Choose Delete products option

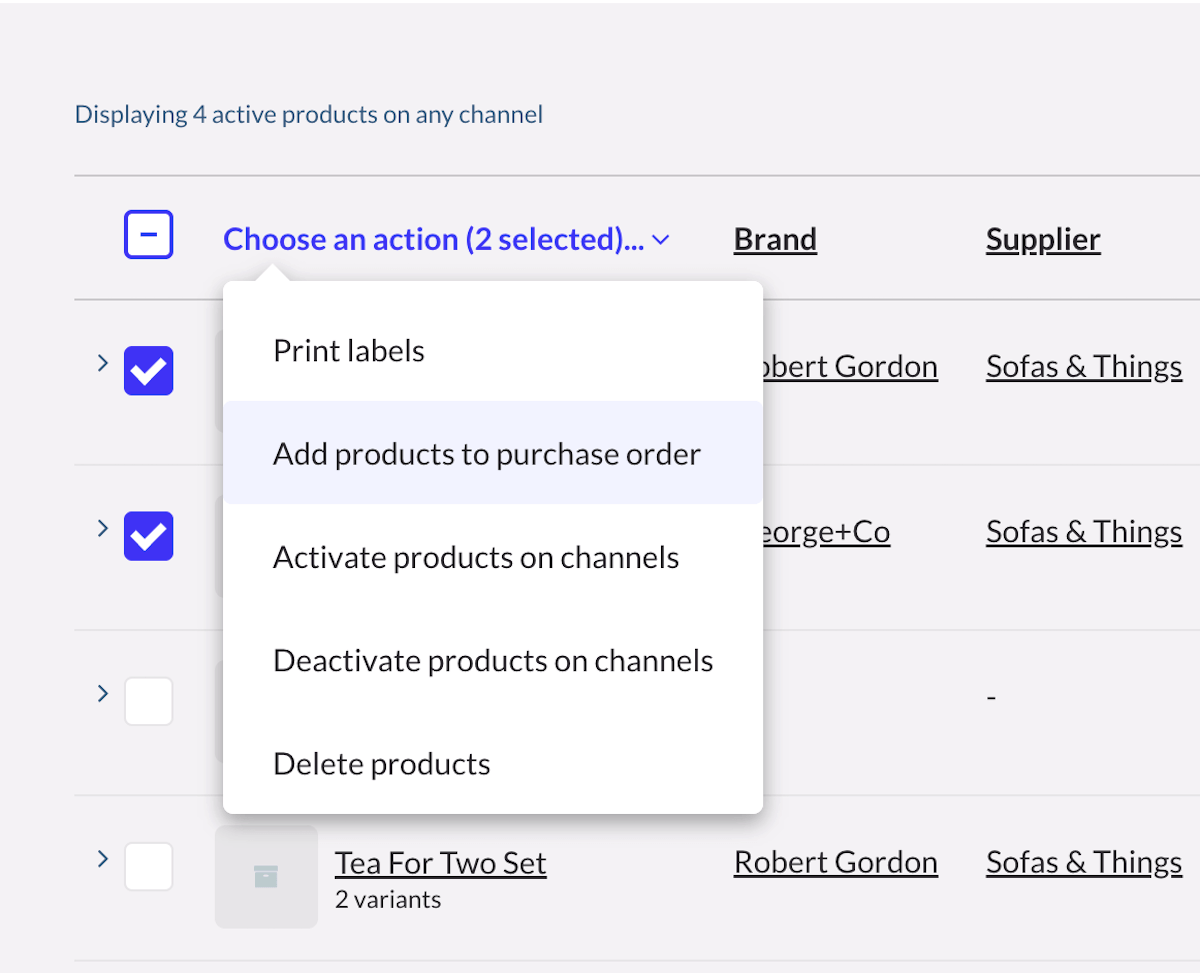pos(382,764)
